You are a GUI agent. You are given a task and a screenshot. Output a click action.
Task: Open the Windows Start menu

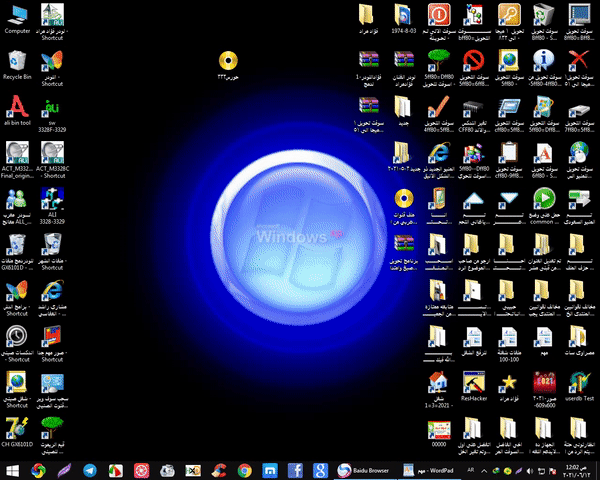tap(12, 470)
